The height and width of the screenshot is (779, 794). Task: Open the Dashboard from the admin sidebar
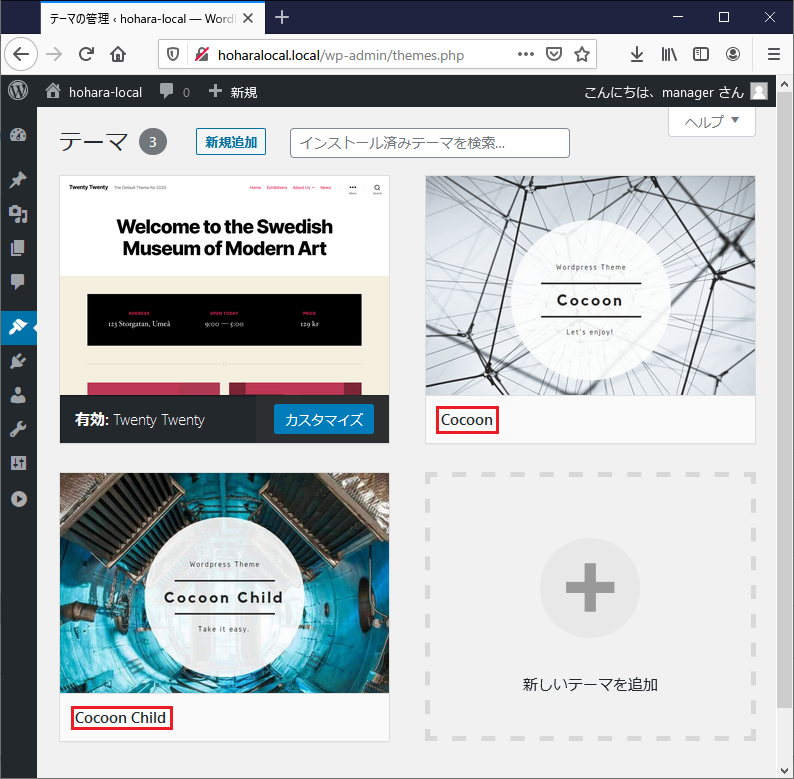(18, 136)
